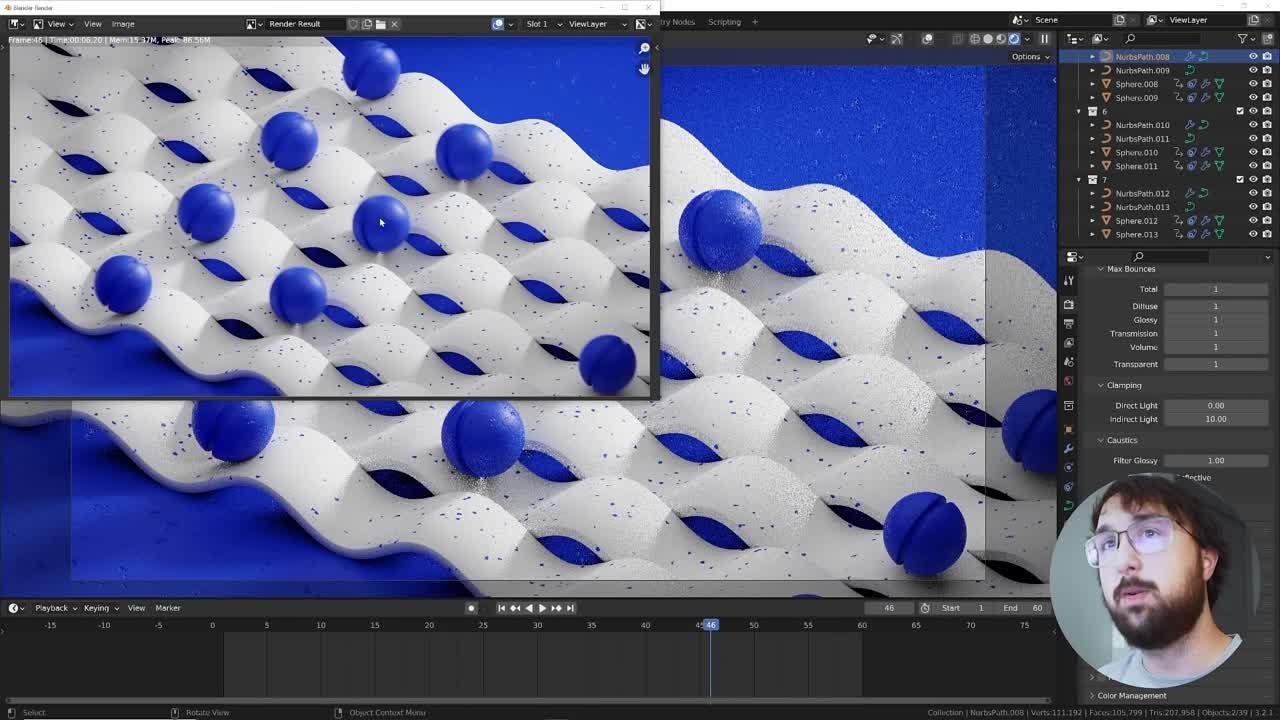Click the View Layer properties tab icon
Image resolution: width=1280 pixels, height=720 pixels.
[1068, 342]
